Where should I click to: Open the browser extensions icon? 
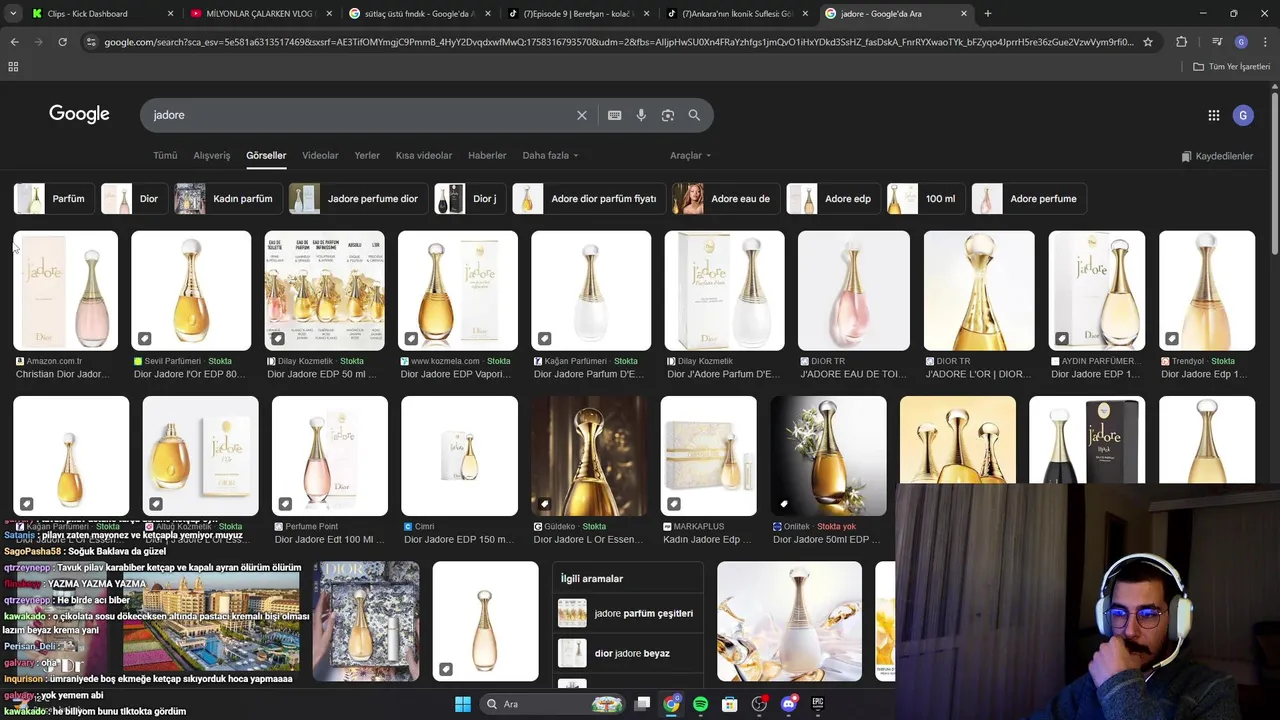click(x=1181, y=42)
